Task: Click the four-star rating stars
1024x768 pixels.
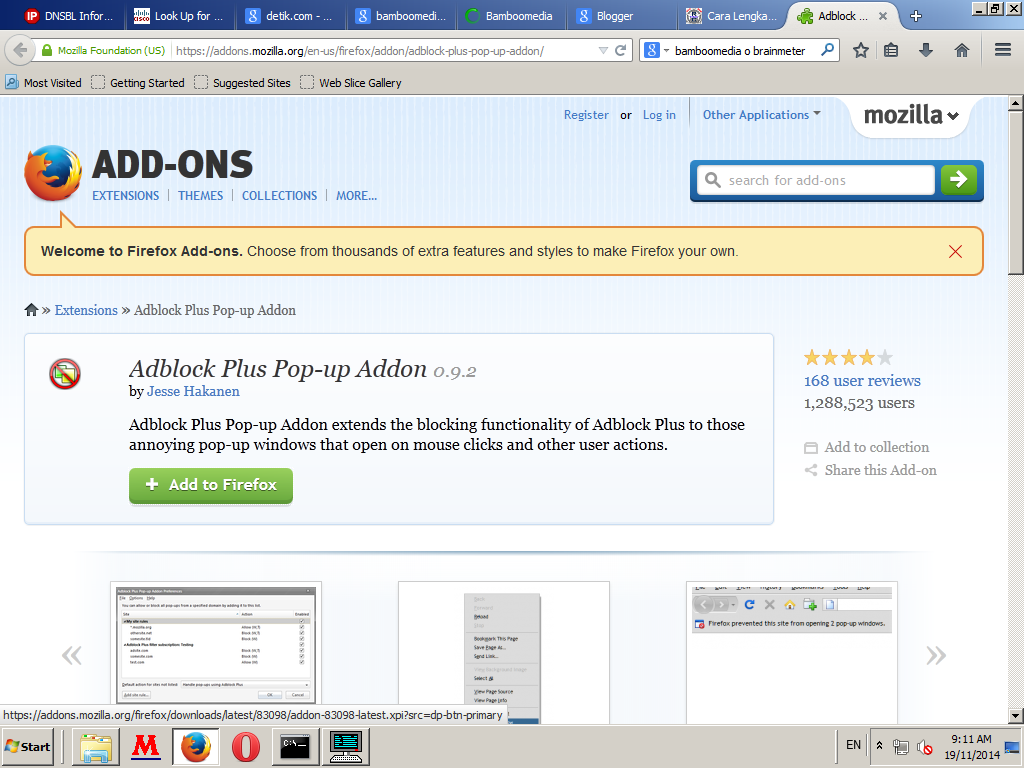Action: (848, 357)
